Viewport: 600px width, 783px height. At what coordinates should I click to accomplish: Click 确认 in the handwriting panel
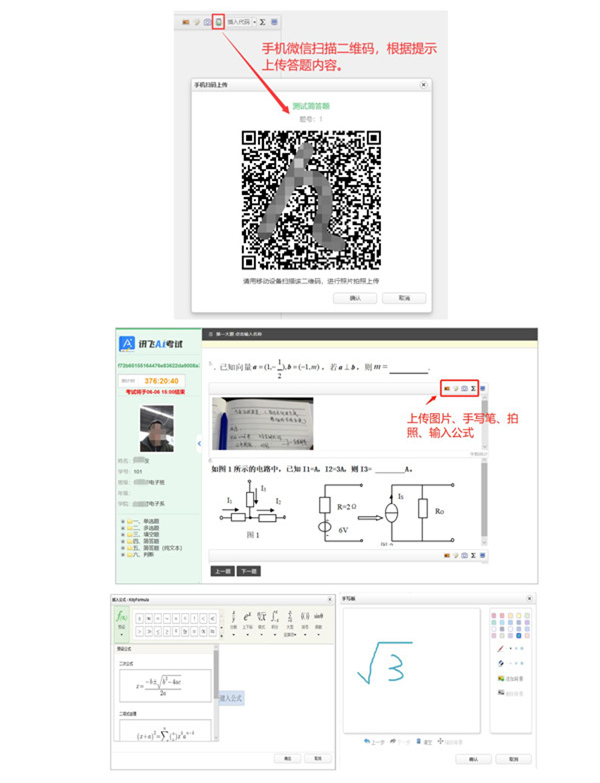click(x=473, y=759)
